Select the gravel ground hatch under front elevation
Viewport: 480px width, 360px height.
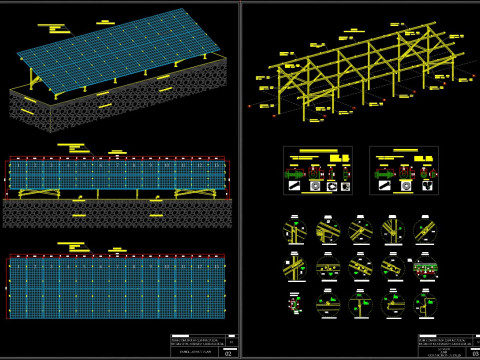[117, 214]
